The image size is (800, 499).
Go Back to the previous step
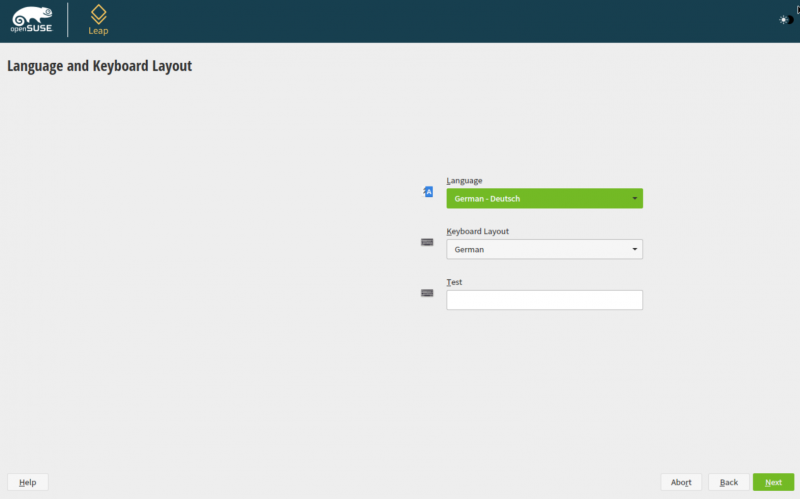(729, 482)
